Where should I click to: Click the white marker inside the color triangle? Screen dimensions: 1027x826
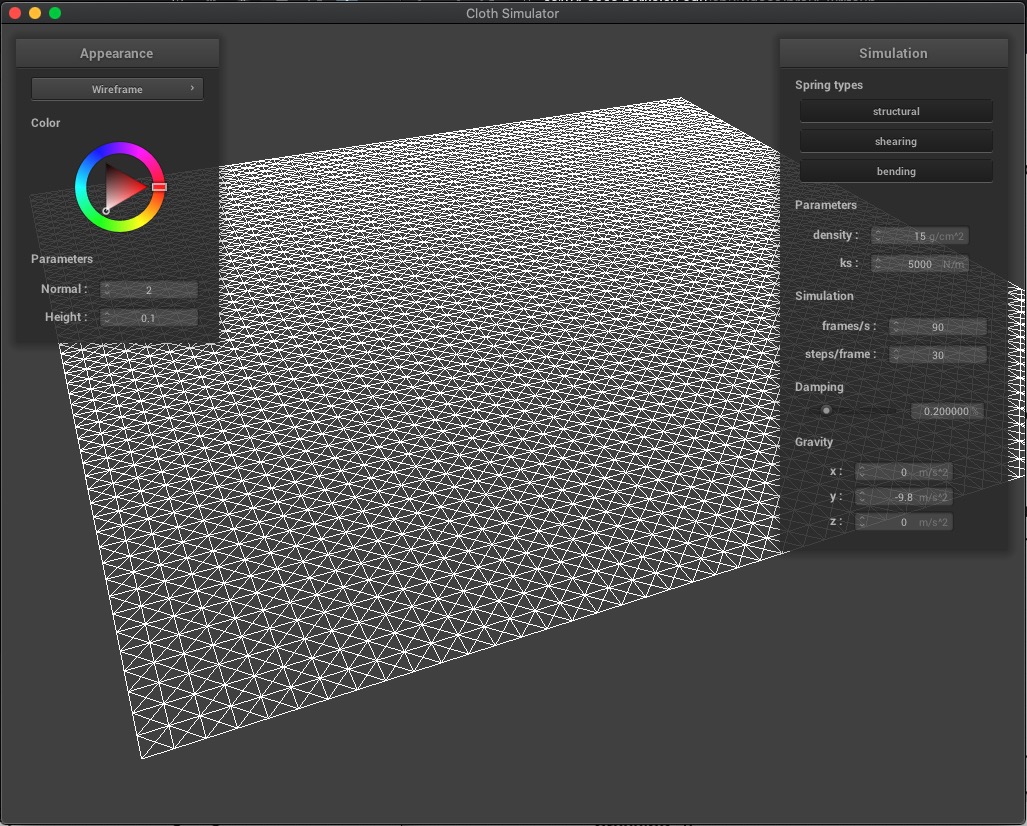coord(108,209)
